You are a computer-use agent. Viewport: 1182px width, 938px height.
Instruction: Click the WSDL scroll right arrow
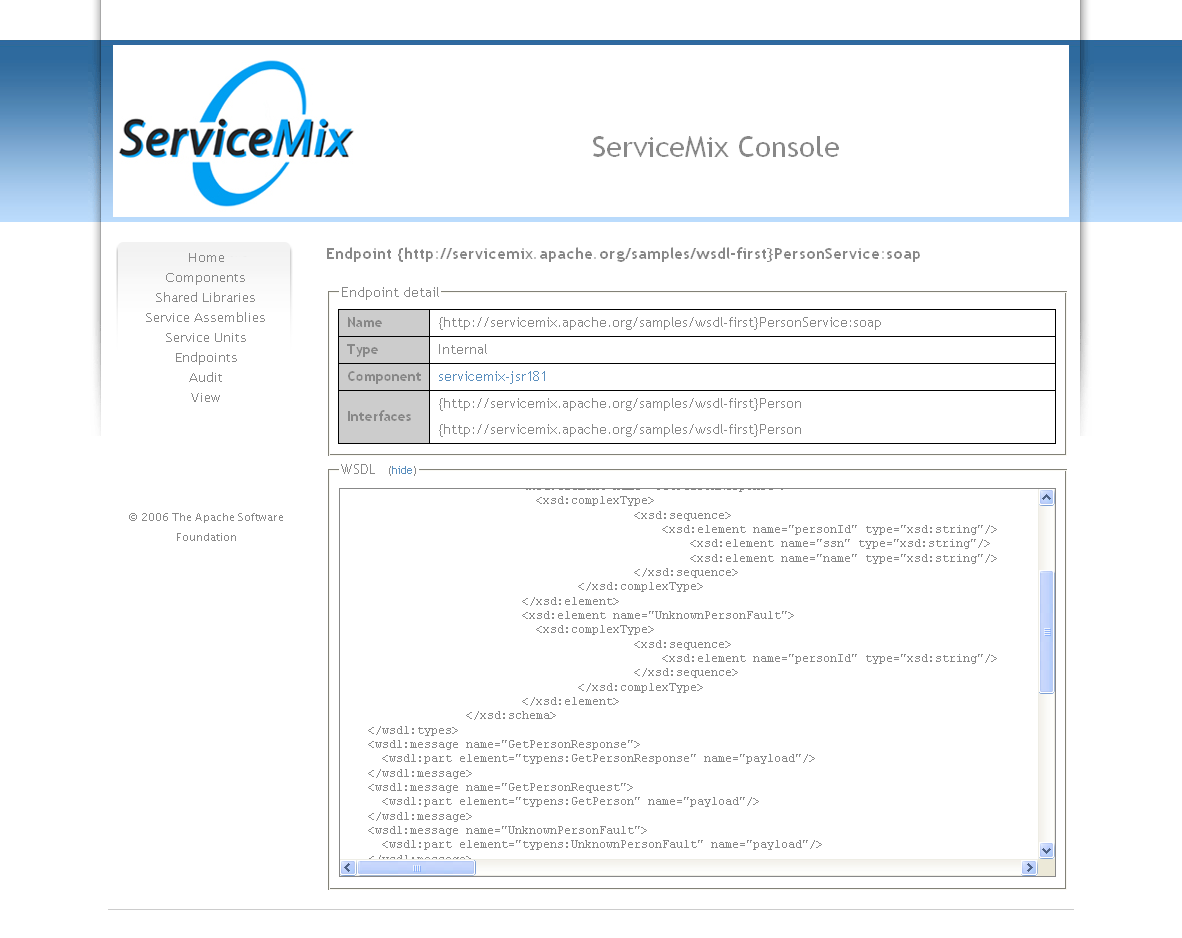point(1029,868)
